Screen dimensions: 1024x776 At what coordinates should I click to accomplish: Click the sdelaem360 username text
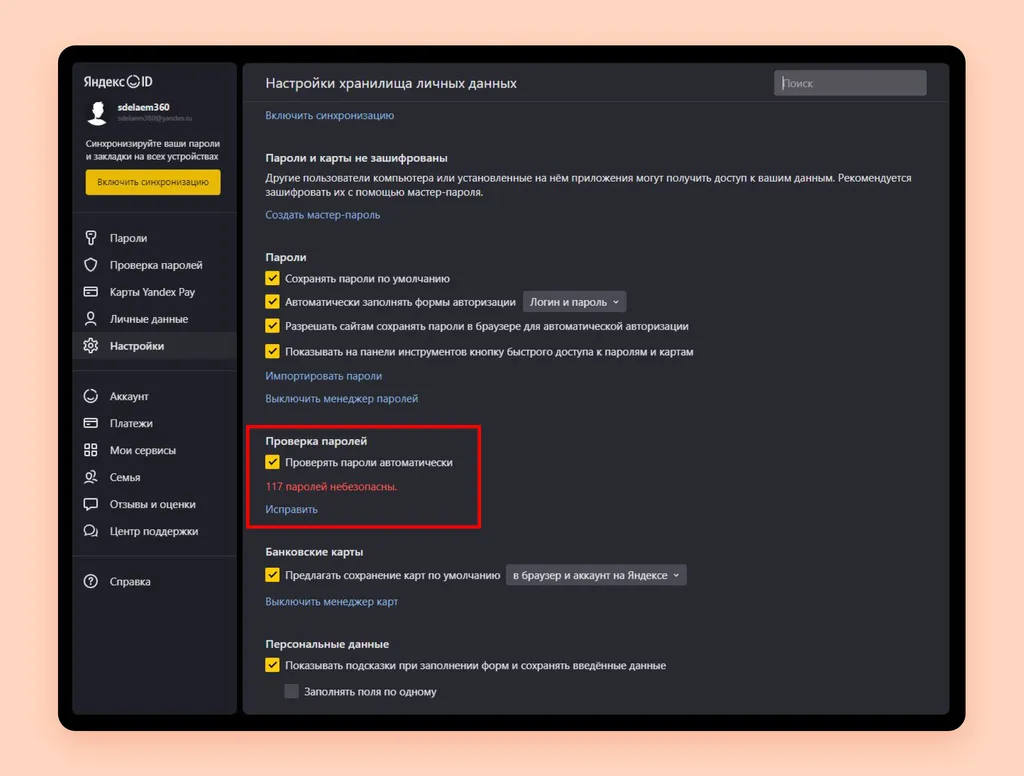pos(144,107)
